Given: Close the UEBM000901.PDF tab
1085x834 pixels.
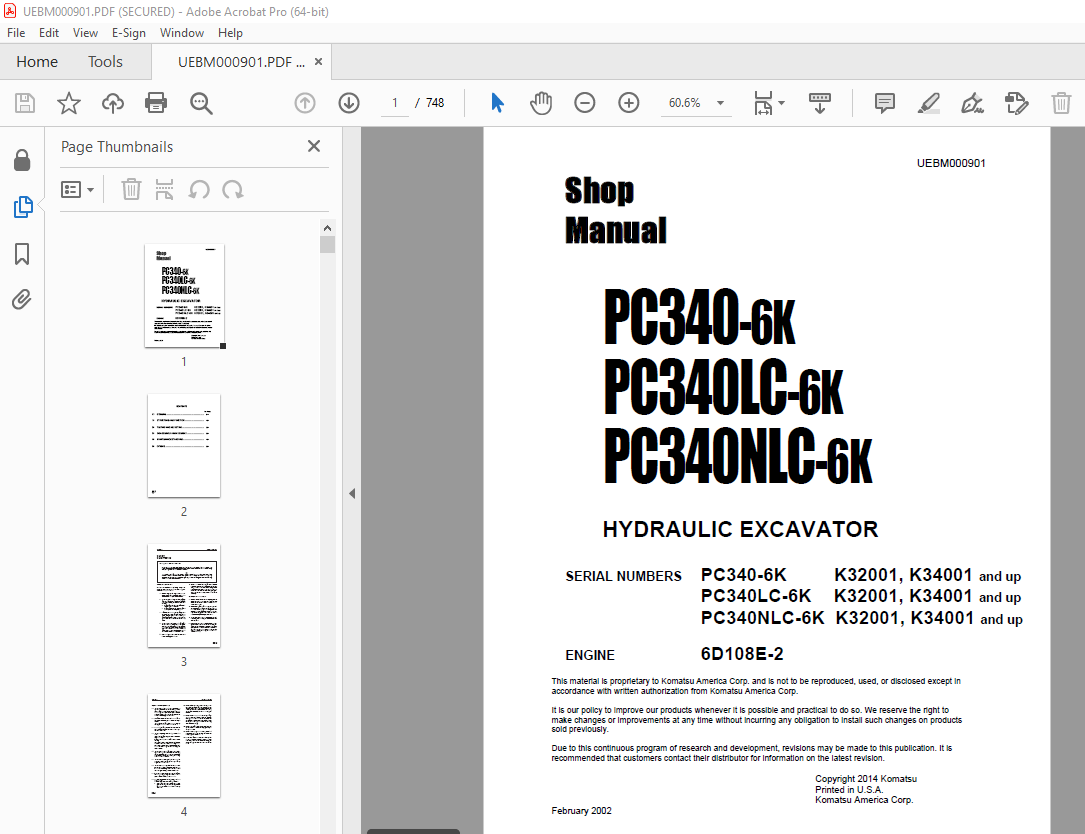Looking at the screenshot, I should pyautogui.click(x=318, y=62).
